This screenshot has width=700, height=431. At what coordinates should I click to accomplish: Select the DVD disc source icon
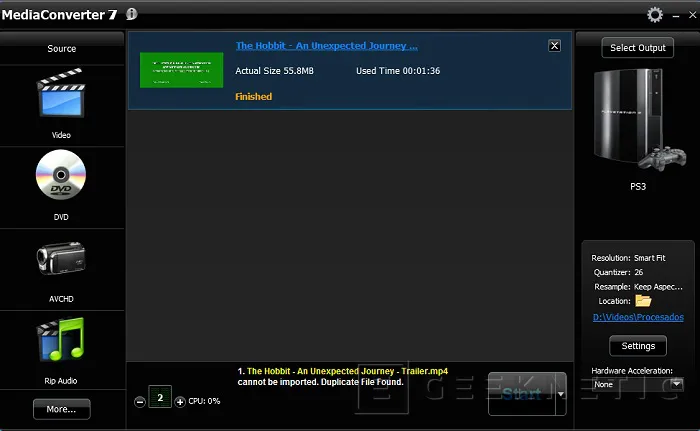[x=61, y=175]
